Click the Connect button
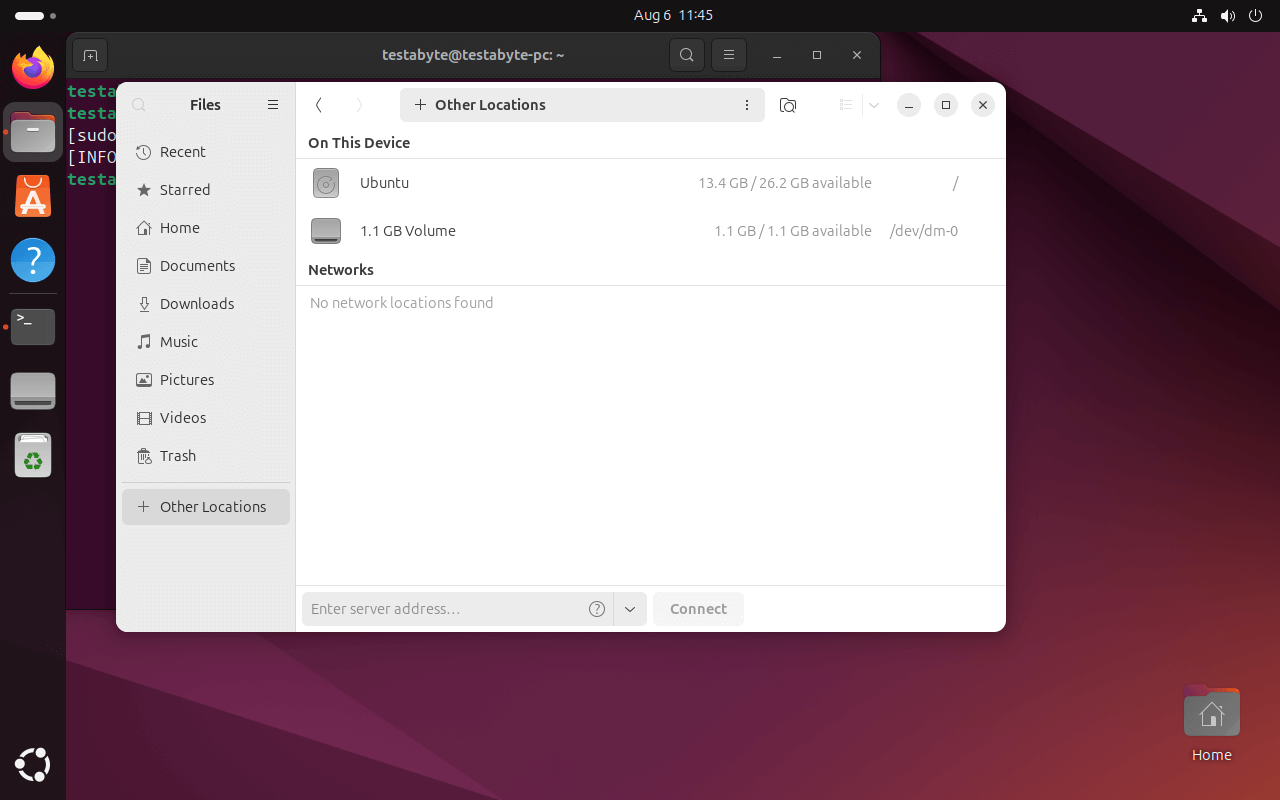Viewport: 1280px width, 800px height. click(697, 609)
